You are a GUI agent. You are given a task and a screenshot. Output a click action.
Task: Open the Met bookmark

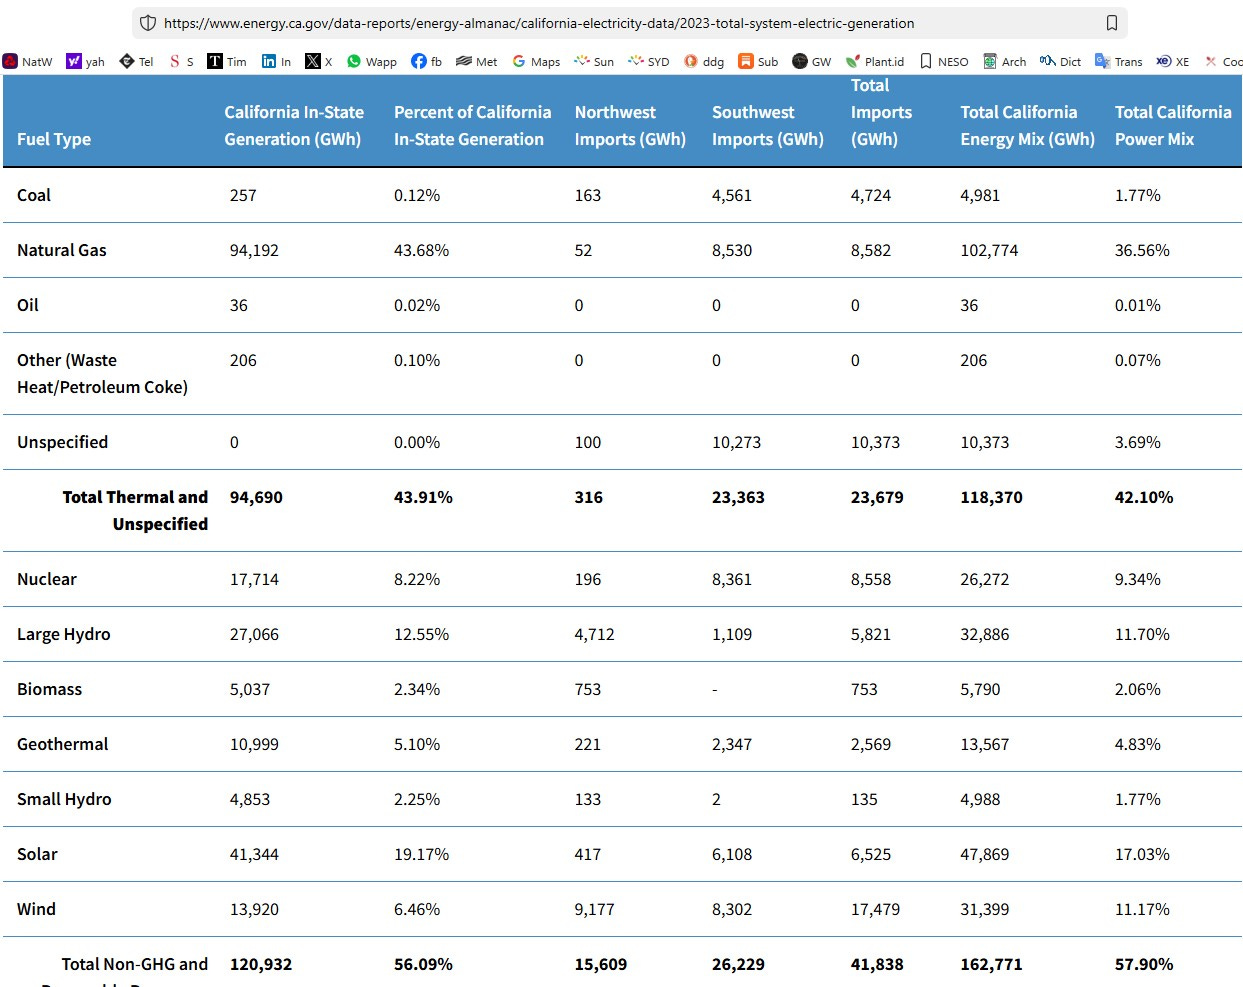tap(477, 61)
